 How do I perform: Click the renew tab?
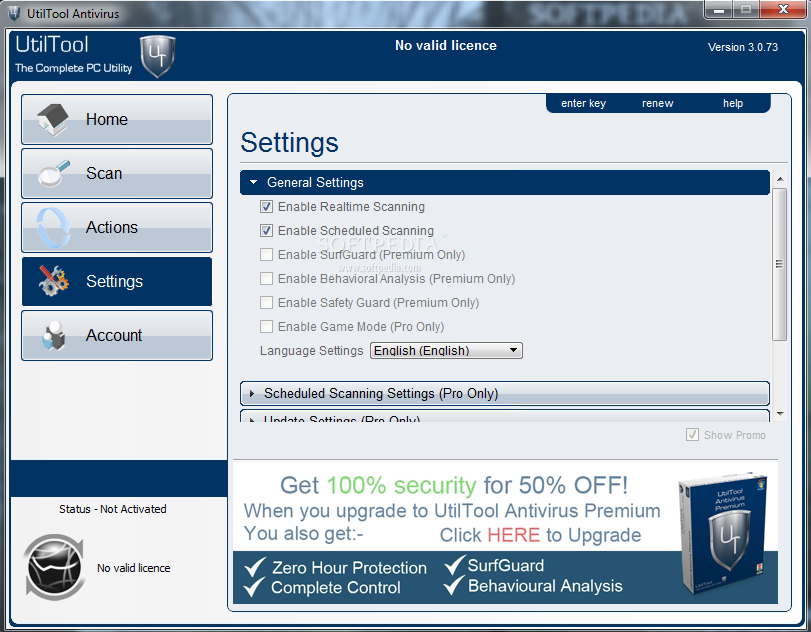(x=657, y=103)
